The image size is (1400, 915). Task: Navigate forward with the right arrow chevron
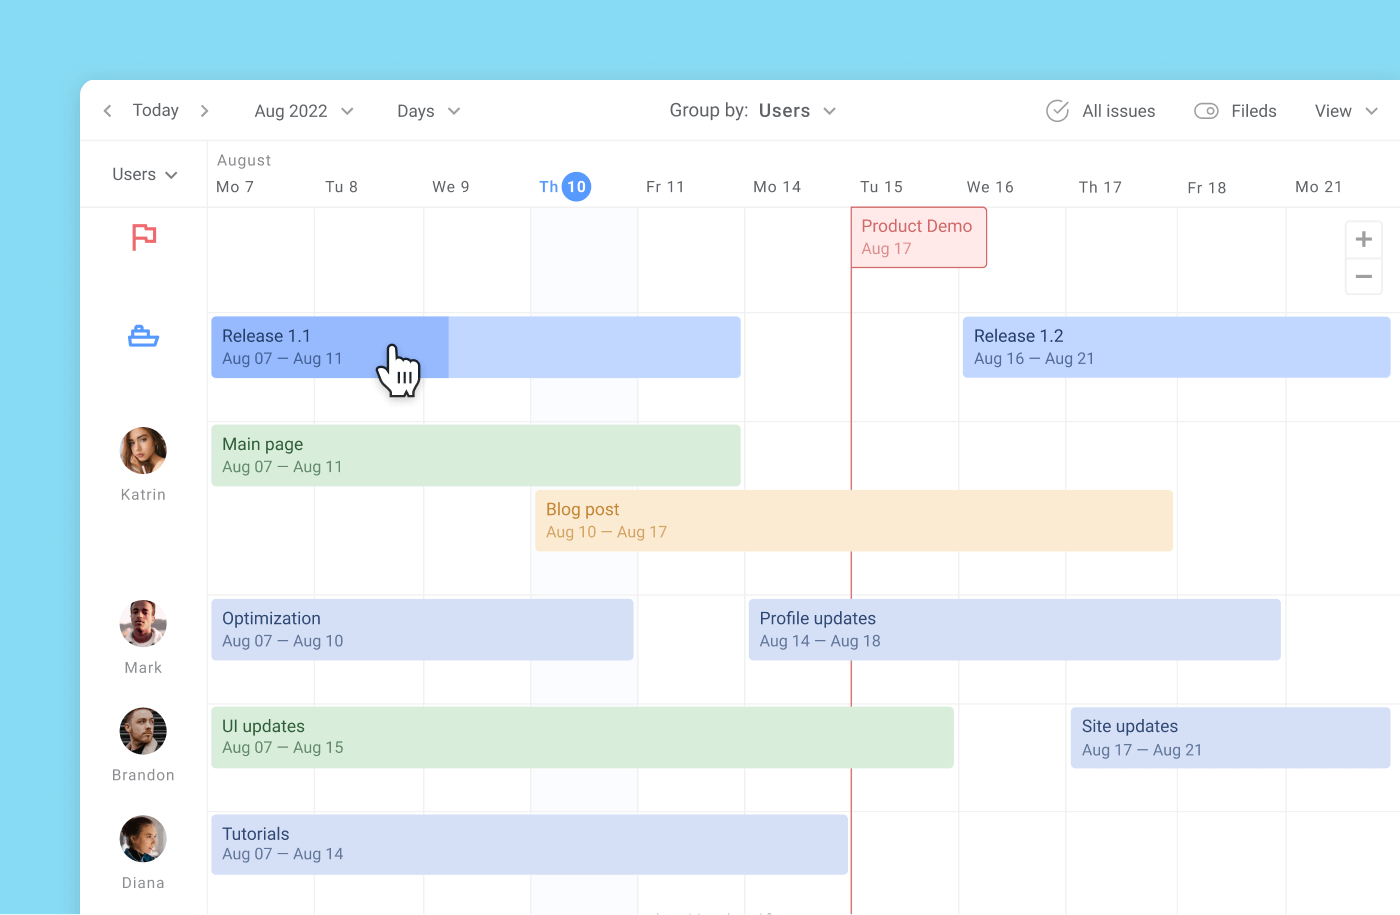coord(204,111)
